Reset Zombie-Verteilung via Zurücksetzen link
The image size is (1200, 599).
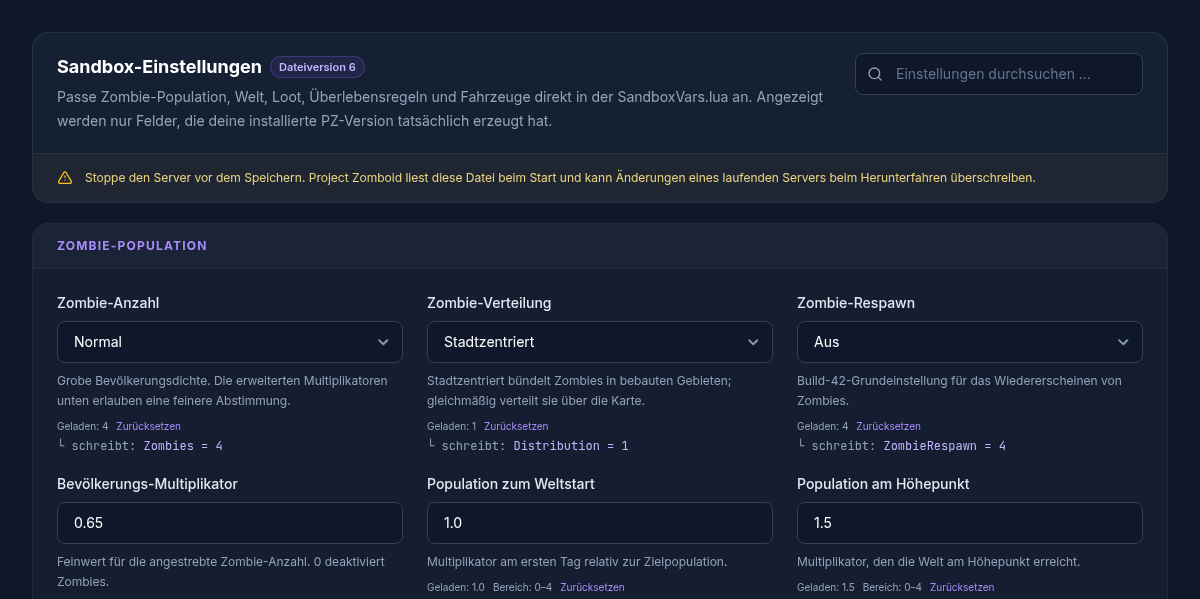[516, 426]
